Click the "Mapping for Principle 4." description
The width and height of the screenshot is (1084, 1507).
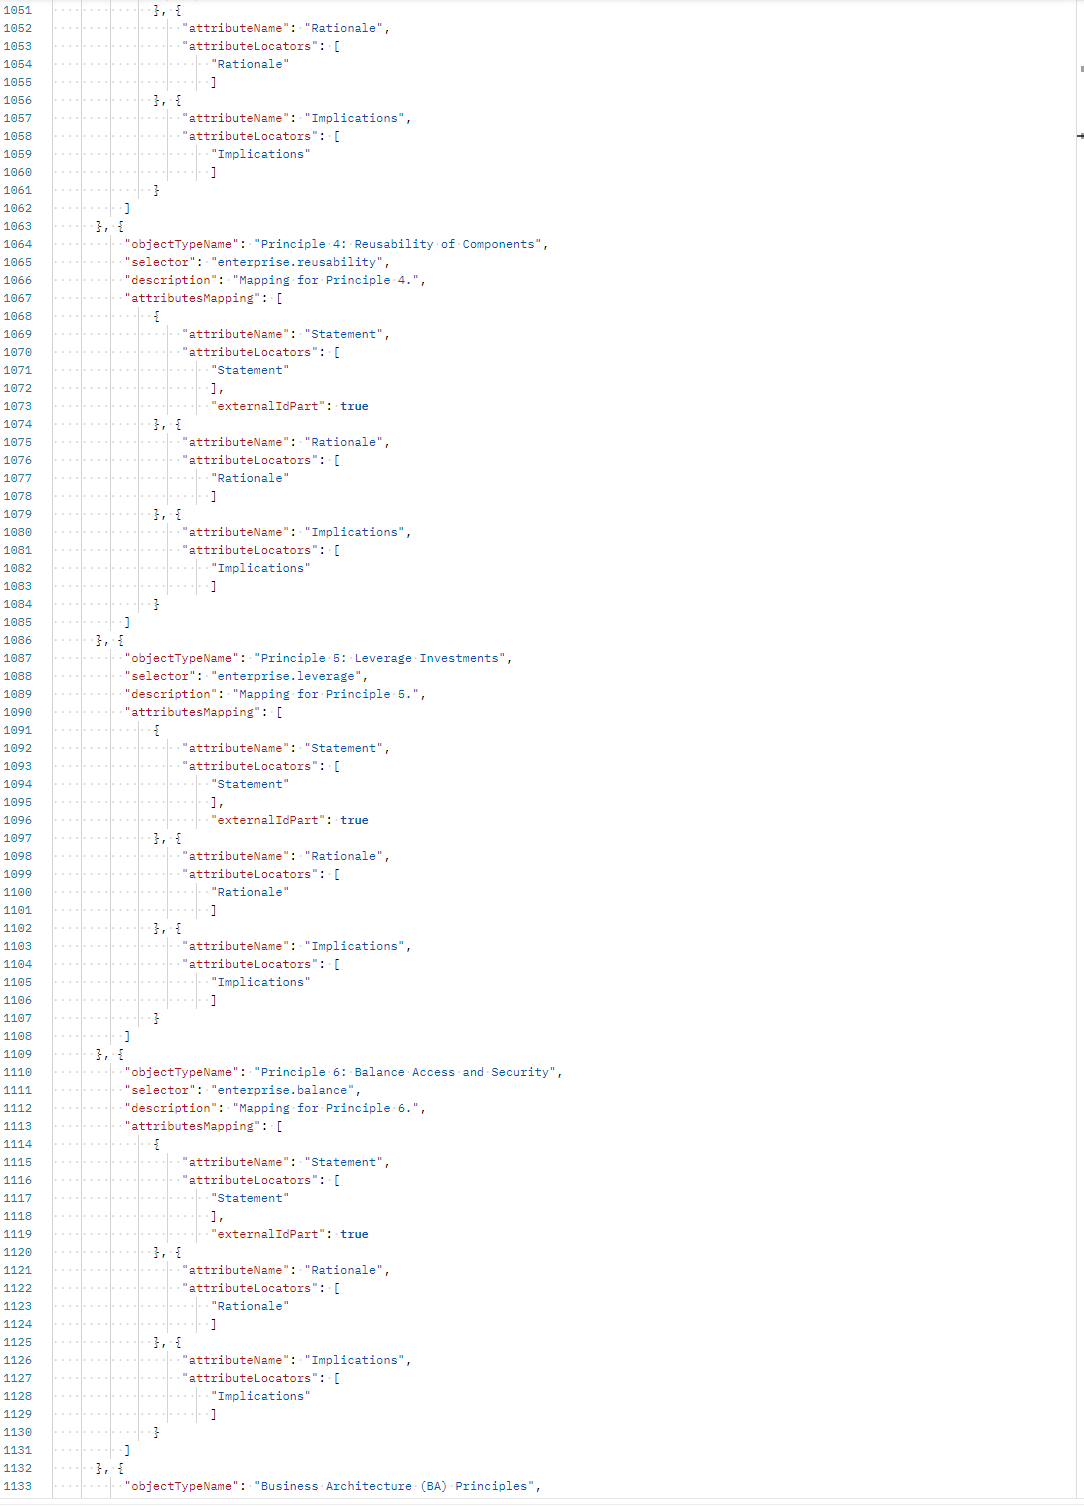click(x=326, y=280)
